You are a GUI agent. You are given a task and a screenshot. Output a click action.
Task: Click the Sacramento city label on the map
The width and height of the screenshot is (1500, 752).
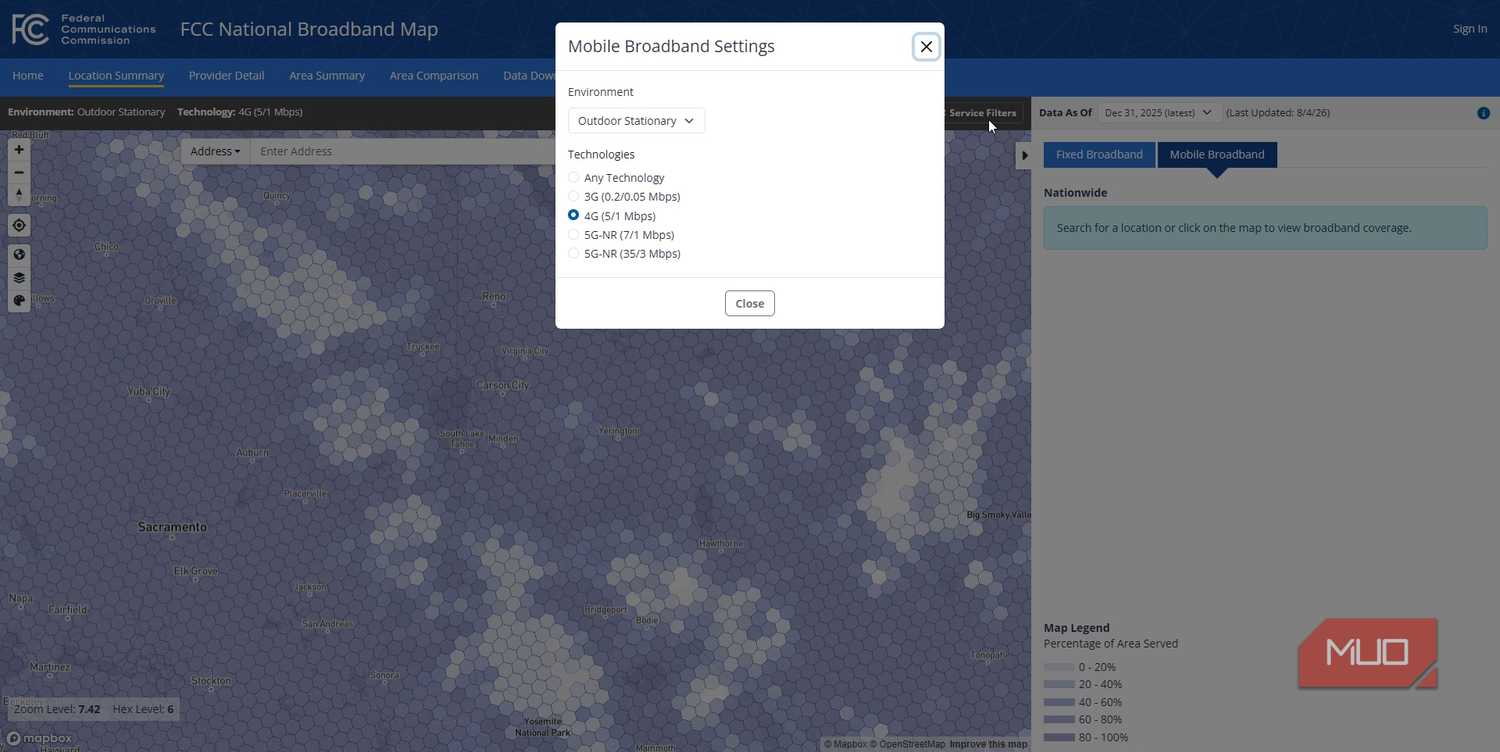tap(172, 527)
